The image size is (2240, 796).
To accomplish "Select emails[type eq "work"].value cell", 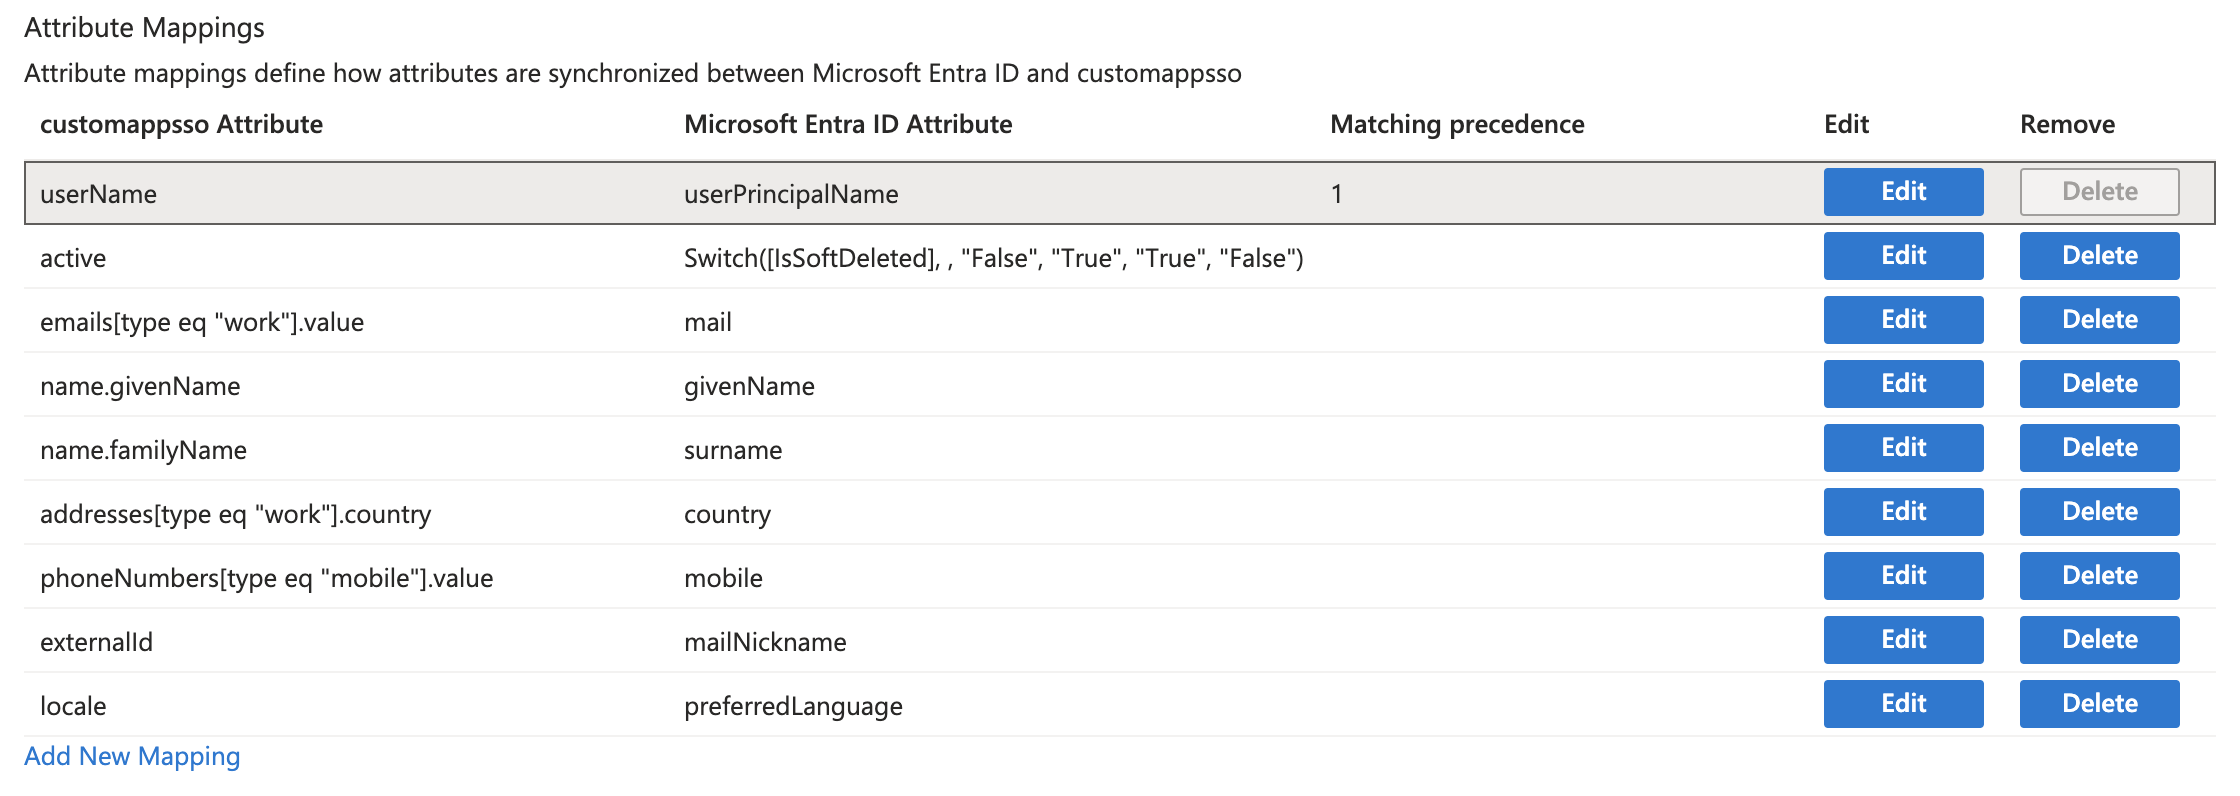I will (202, 322).
